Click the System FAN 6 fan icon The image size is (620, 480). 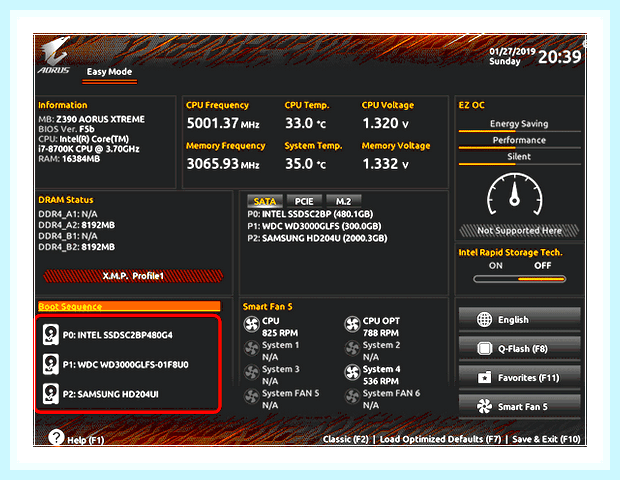click(x=352, y=397)
